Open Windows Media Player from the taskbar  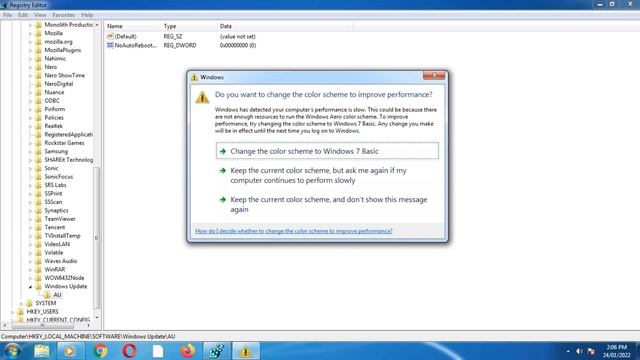pos(69,351)
